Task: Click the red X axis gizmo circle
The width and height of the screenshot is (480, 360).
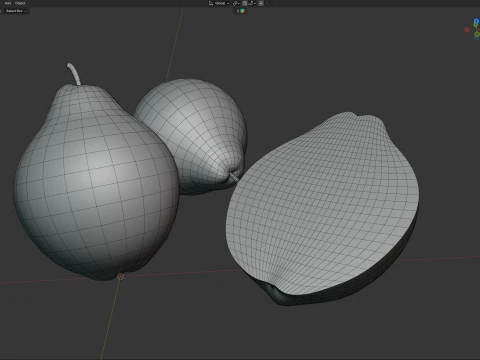Action: [x=467, y=30]
